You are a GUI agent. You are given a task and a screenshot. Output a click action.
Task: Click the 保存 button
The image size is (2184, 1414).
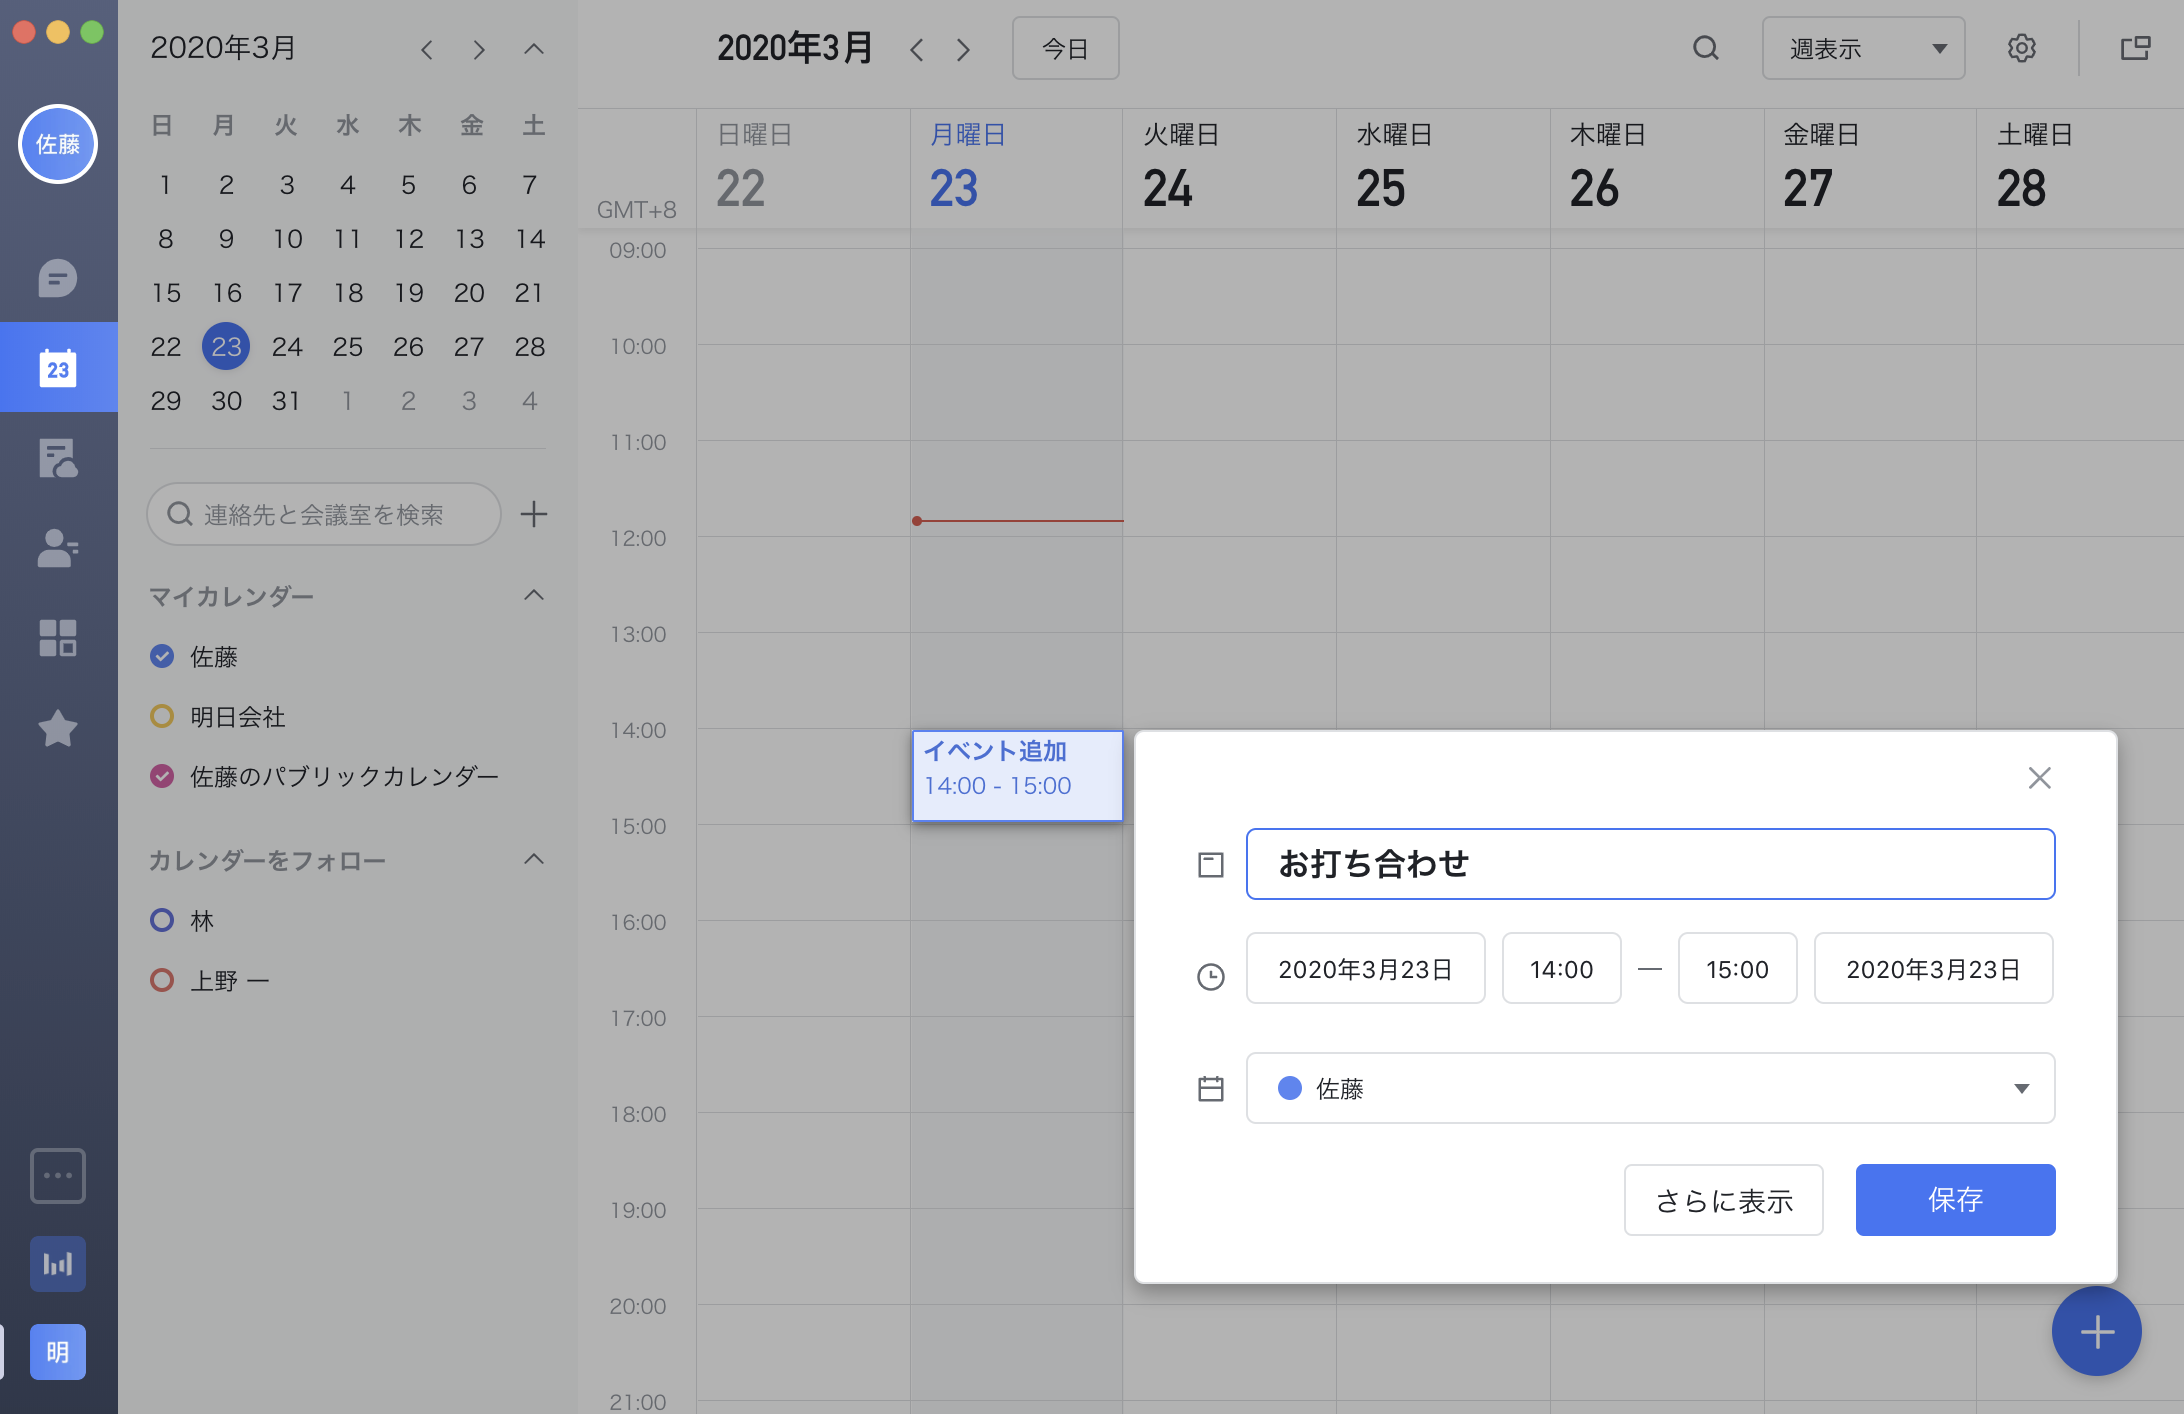(x=1955, y=1200)
